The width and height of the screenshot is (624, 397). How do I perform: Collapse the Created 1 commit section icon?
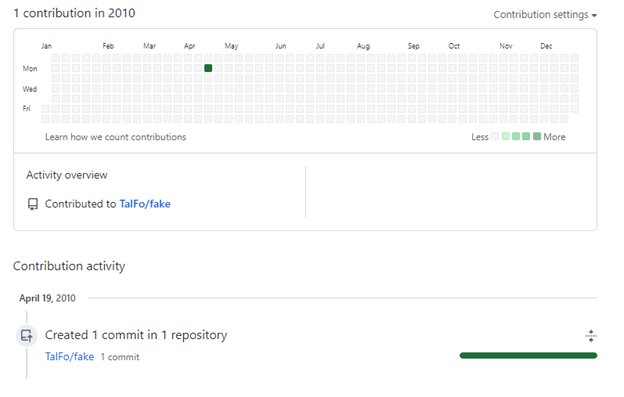(591, 336)
